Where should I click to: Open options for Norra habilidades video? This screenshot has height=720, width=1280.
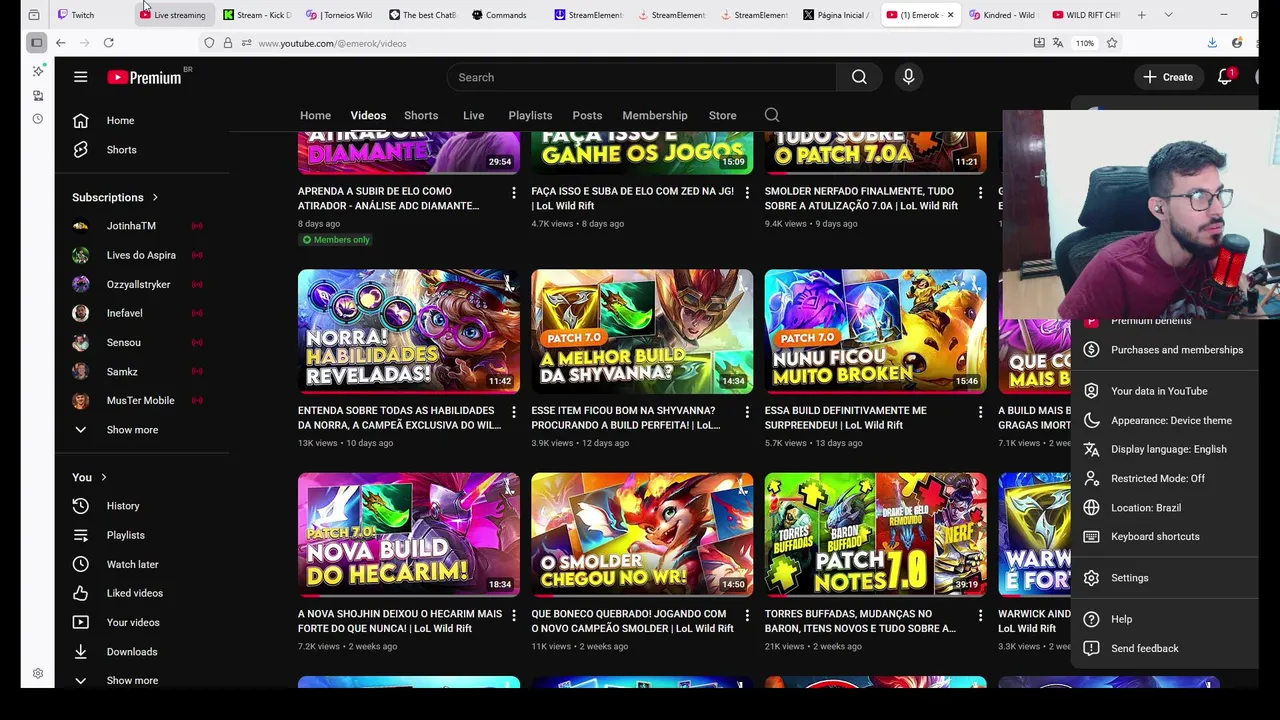[x=514, y=412]
